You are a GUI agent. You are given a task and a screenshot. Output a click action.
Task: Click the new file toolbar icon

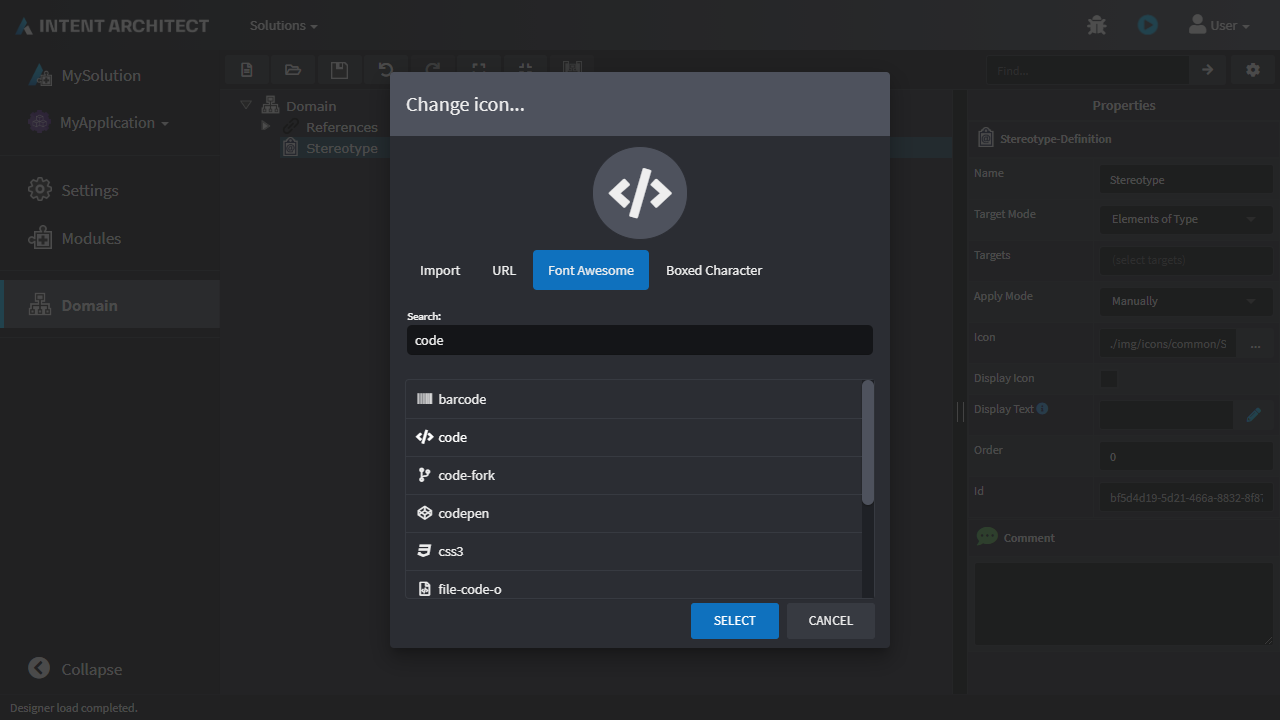(x=247, y=70)
